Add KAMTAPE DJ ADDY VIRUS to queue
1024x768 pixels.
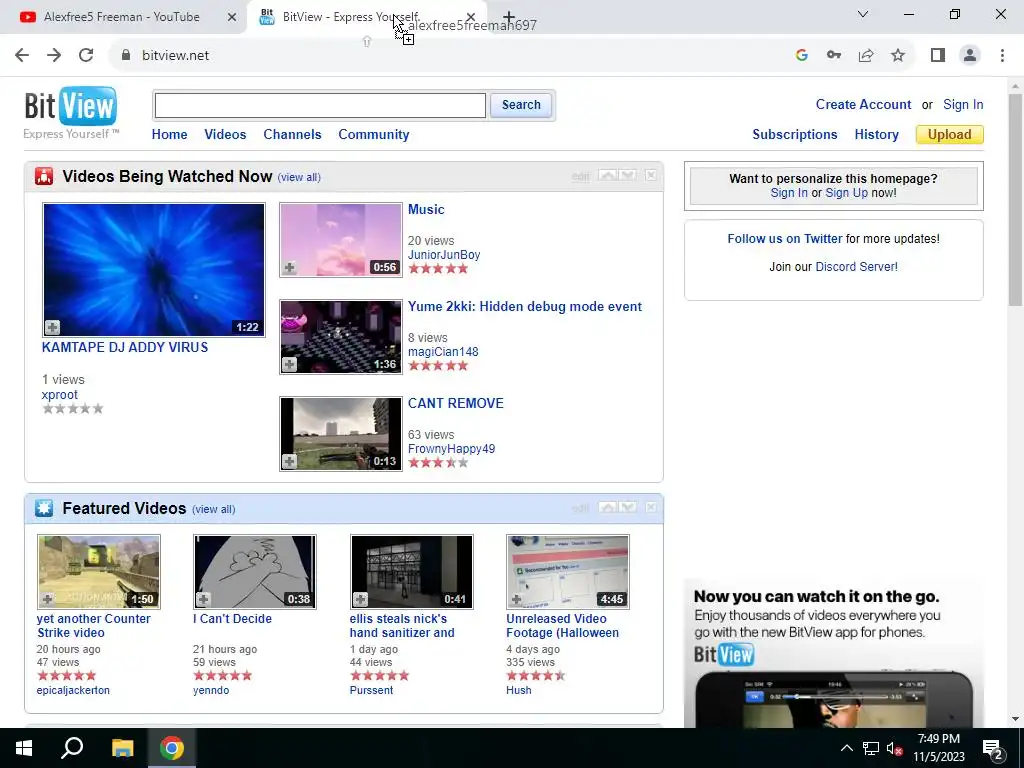pos(52,327)
